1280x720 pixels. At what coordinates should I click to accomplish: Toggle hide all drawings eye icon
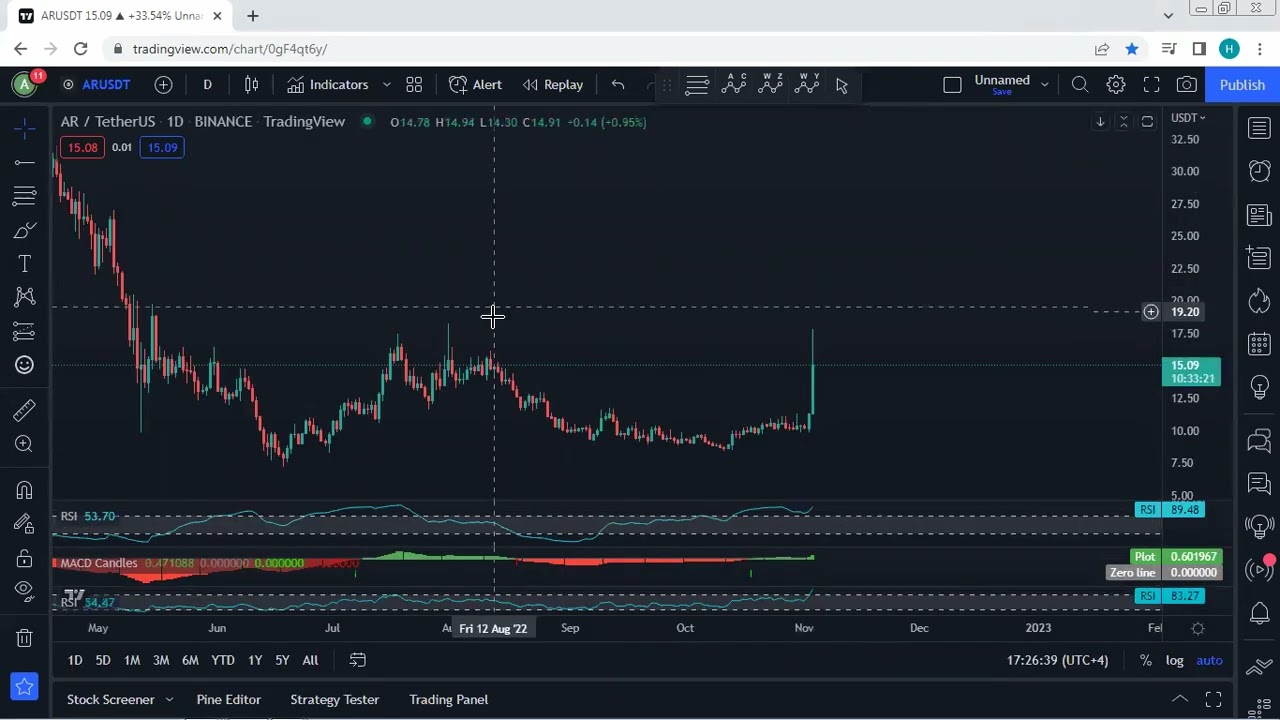click(25, 591)
